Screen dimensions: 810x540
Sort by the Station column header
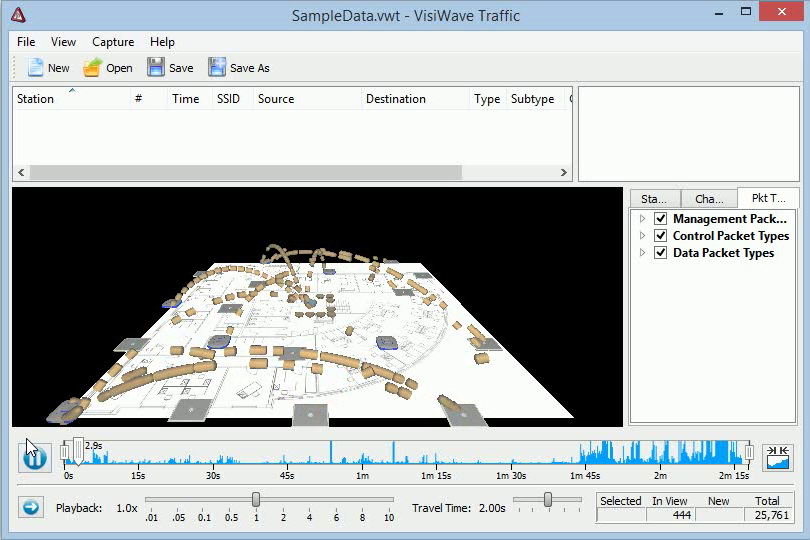pos(71,98)
